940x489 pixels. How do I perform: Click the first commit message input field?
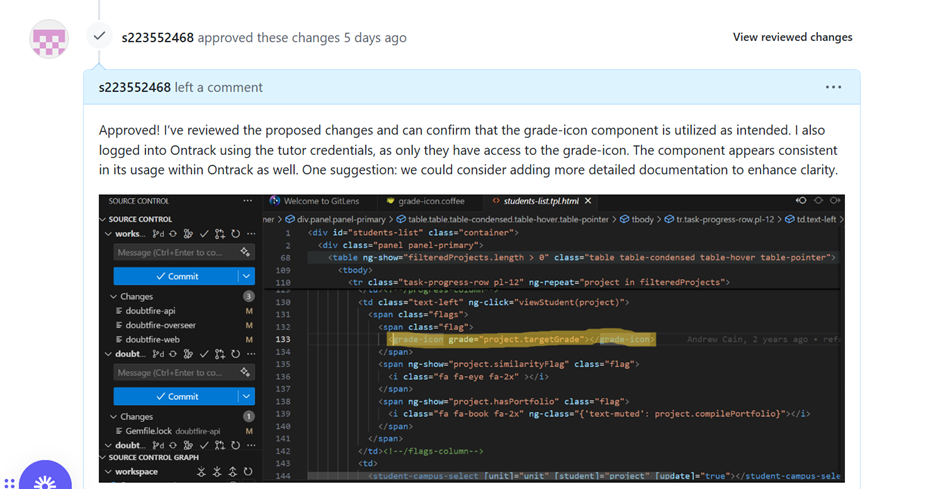pos(170,252)
